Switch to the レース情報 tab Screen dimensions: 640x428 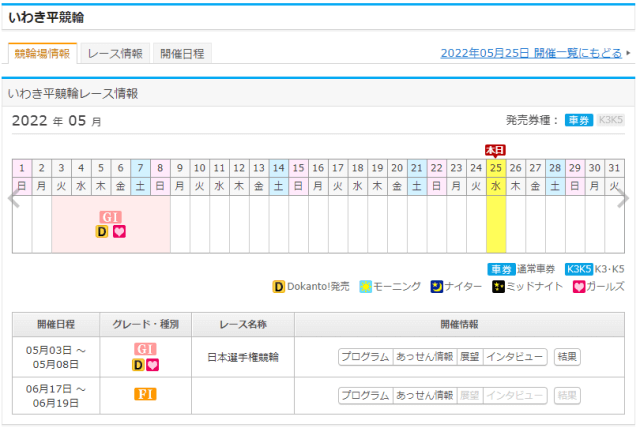pyautogui.click(x=115, y=54)
